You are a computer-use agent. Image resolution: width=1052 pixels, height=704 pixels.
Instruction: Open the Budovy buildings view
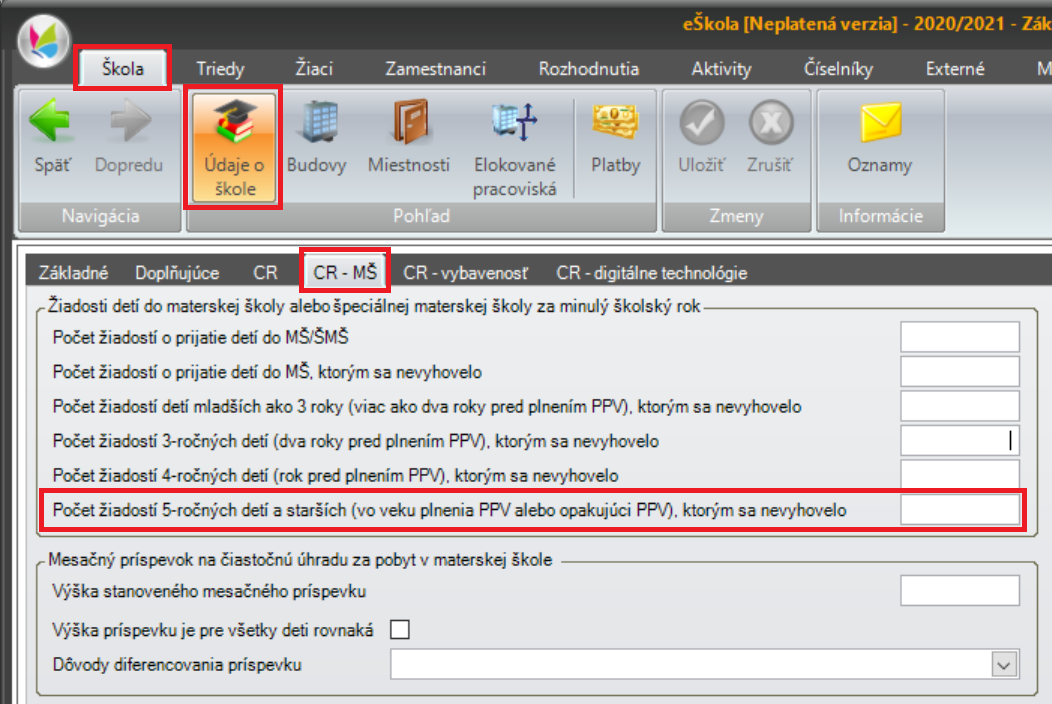(317, 138)
